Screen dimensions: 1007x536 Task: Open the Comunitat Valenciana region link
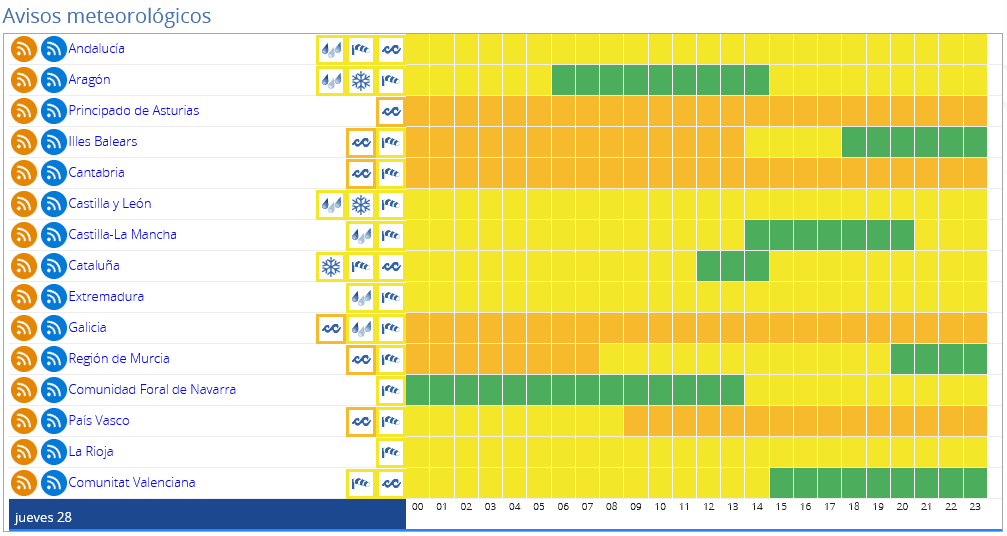(132, 483)
